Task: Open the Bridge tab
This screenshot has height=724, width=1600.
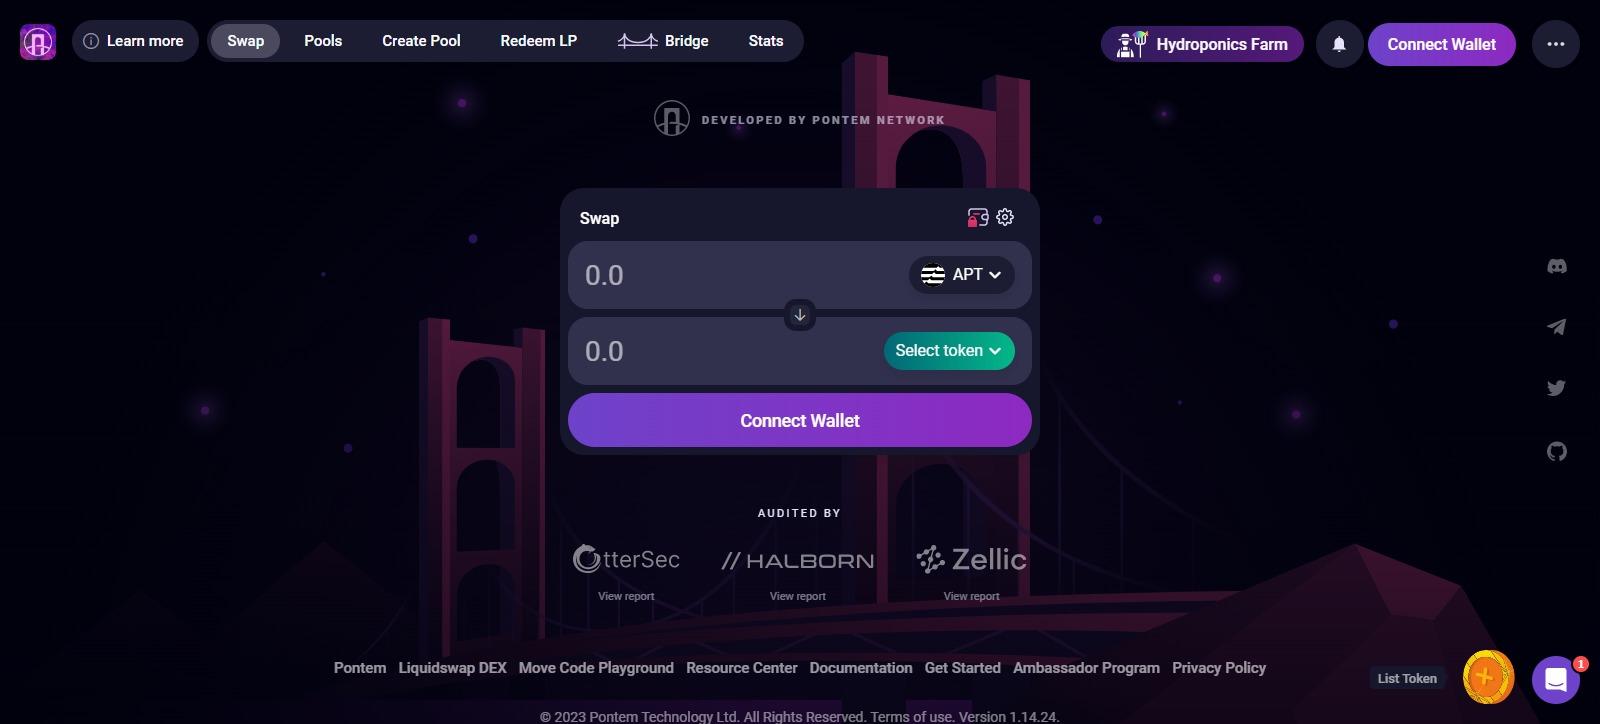Action: pyautogui.click(x=663, y=41)
